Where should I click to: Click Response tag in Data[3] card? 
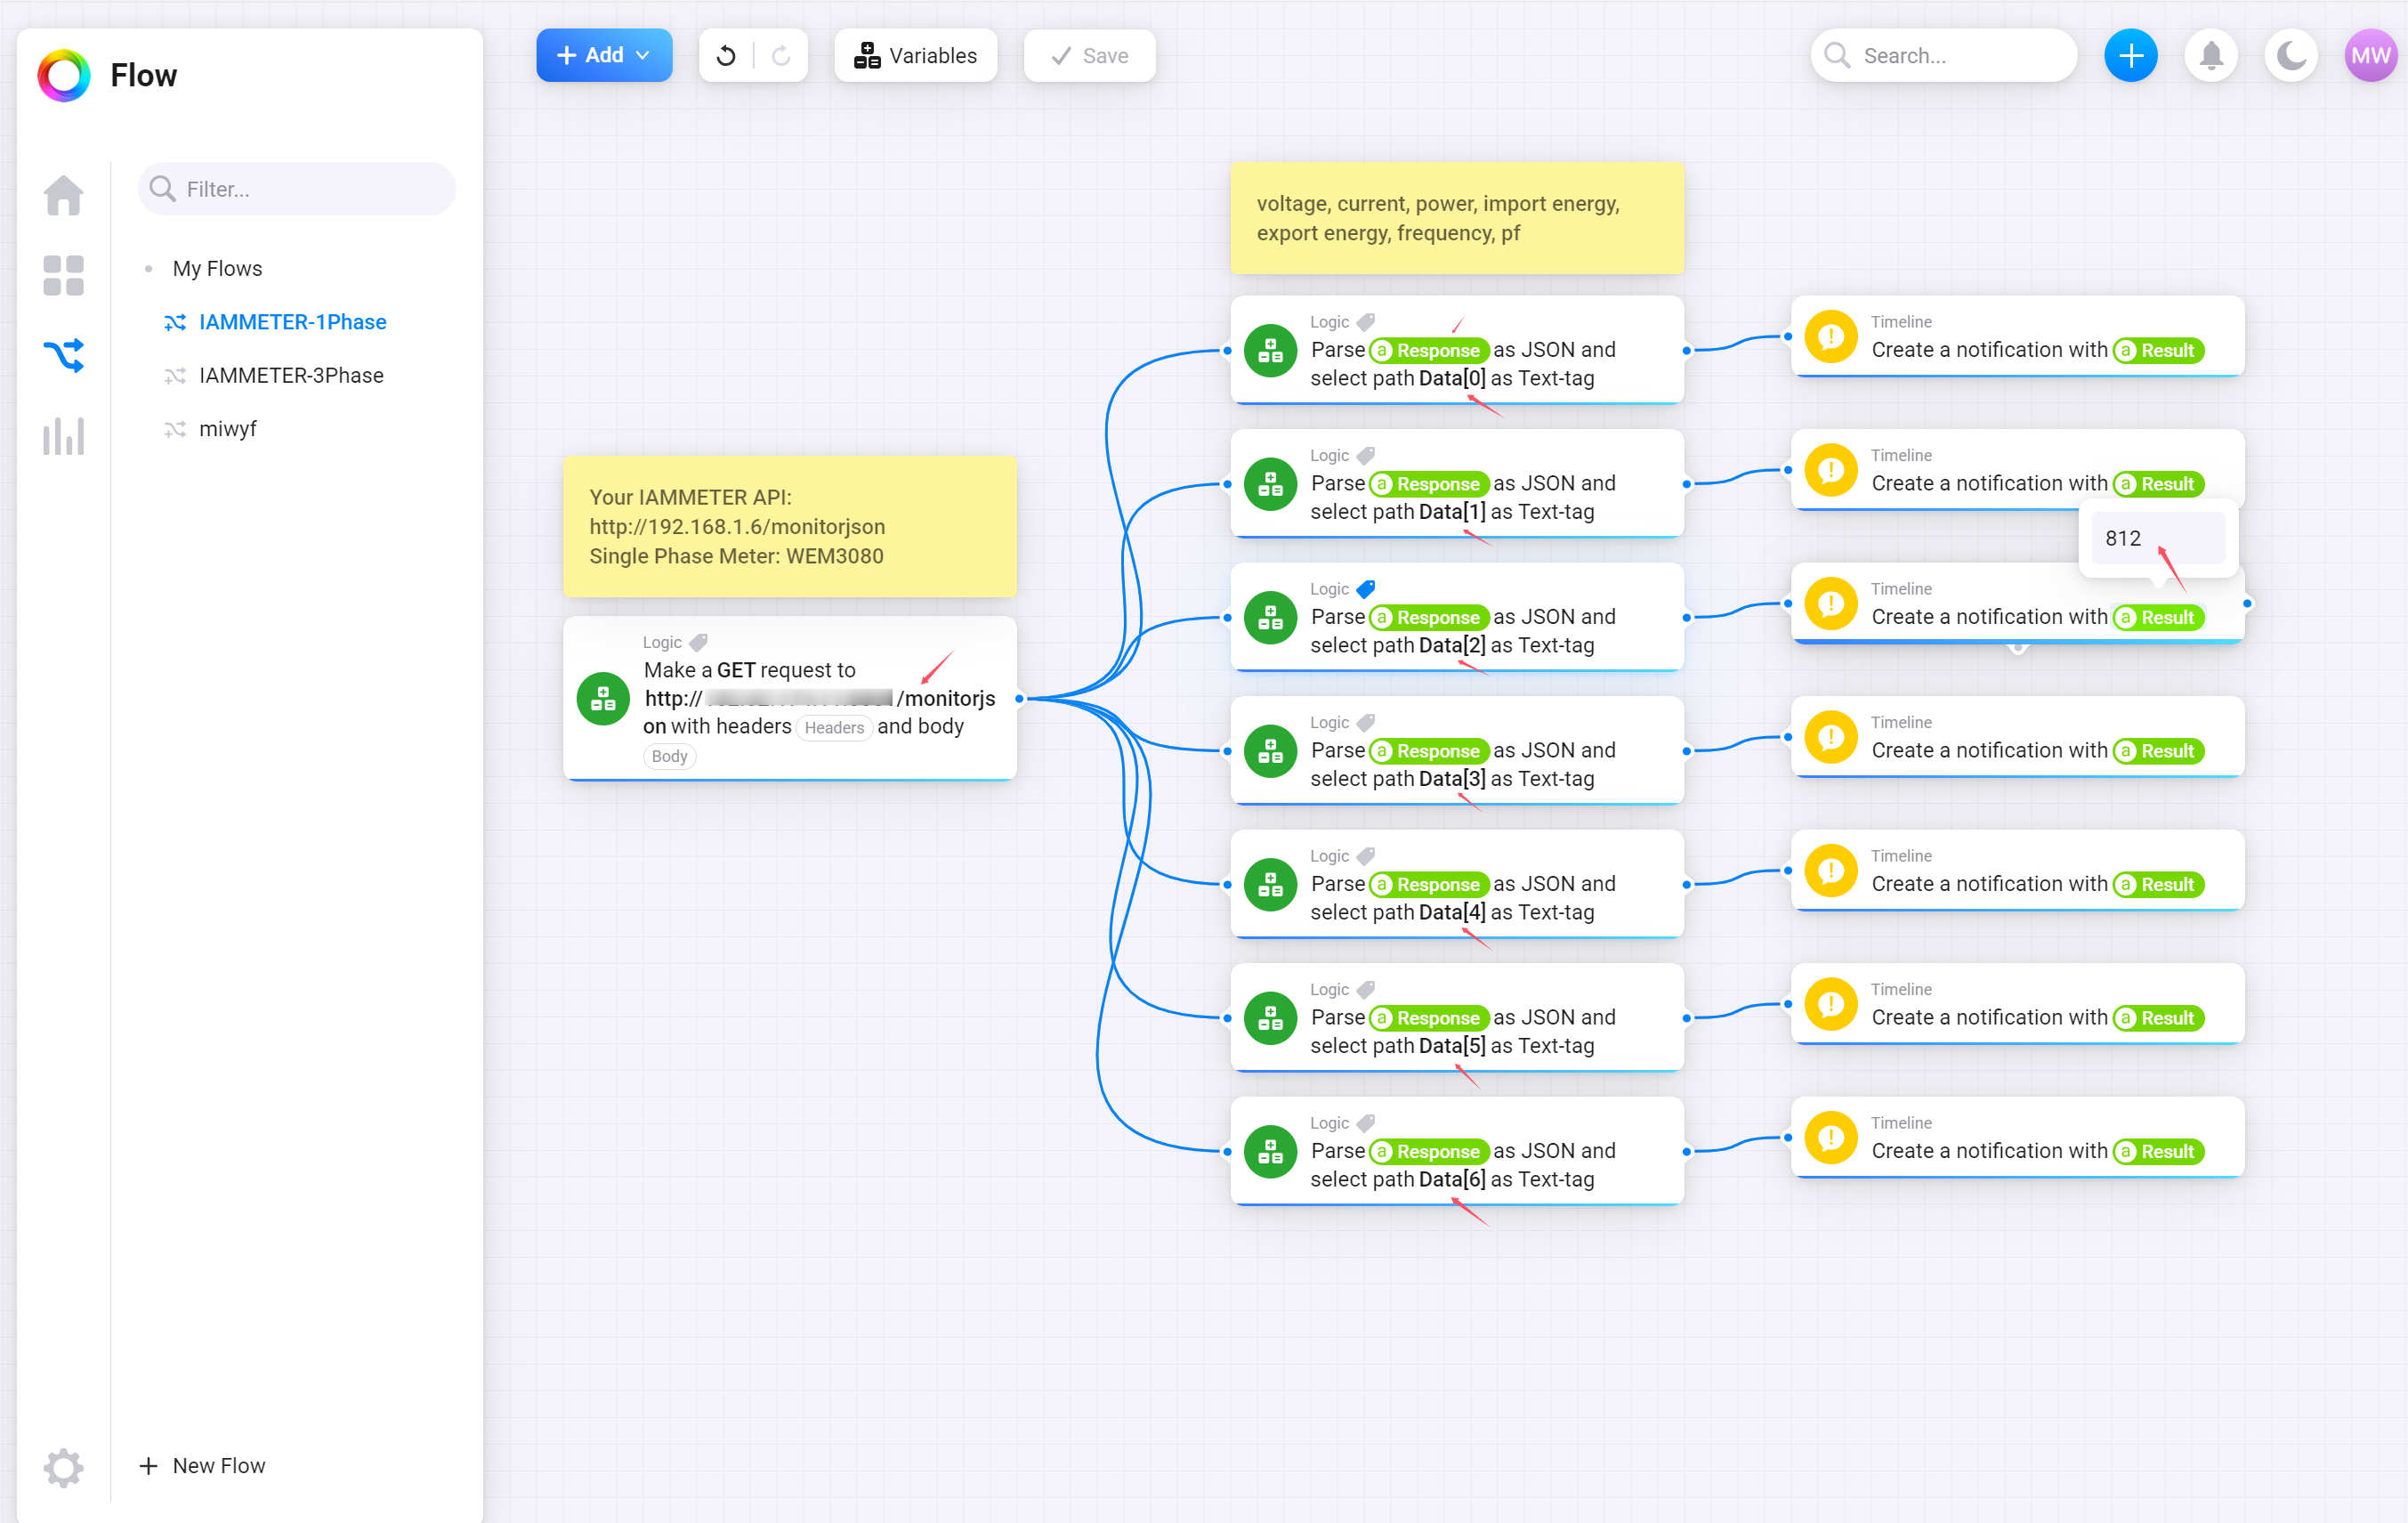coord(1429,751)
